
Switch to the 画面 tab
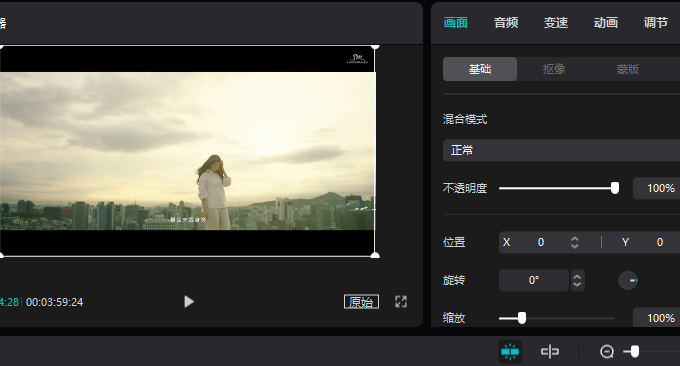[455, 23]
